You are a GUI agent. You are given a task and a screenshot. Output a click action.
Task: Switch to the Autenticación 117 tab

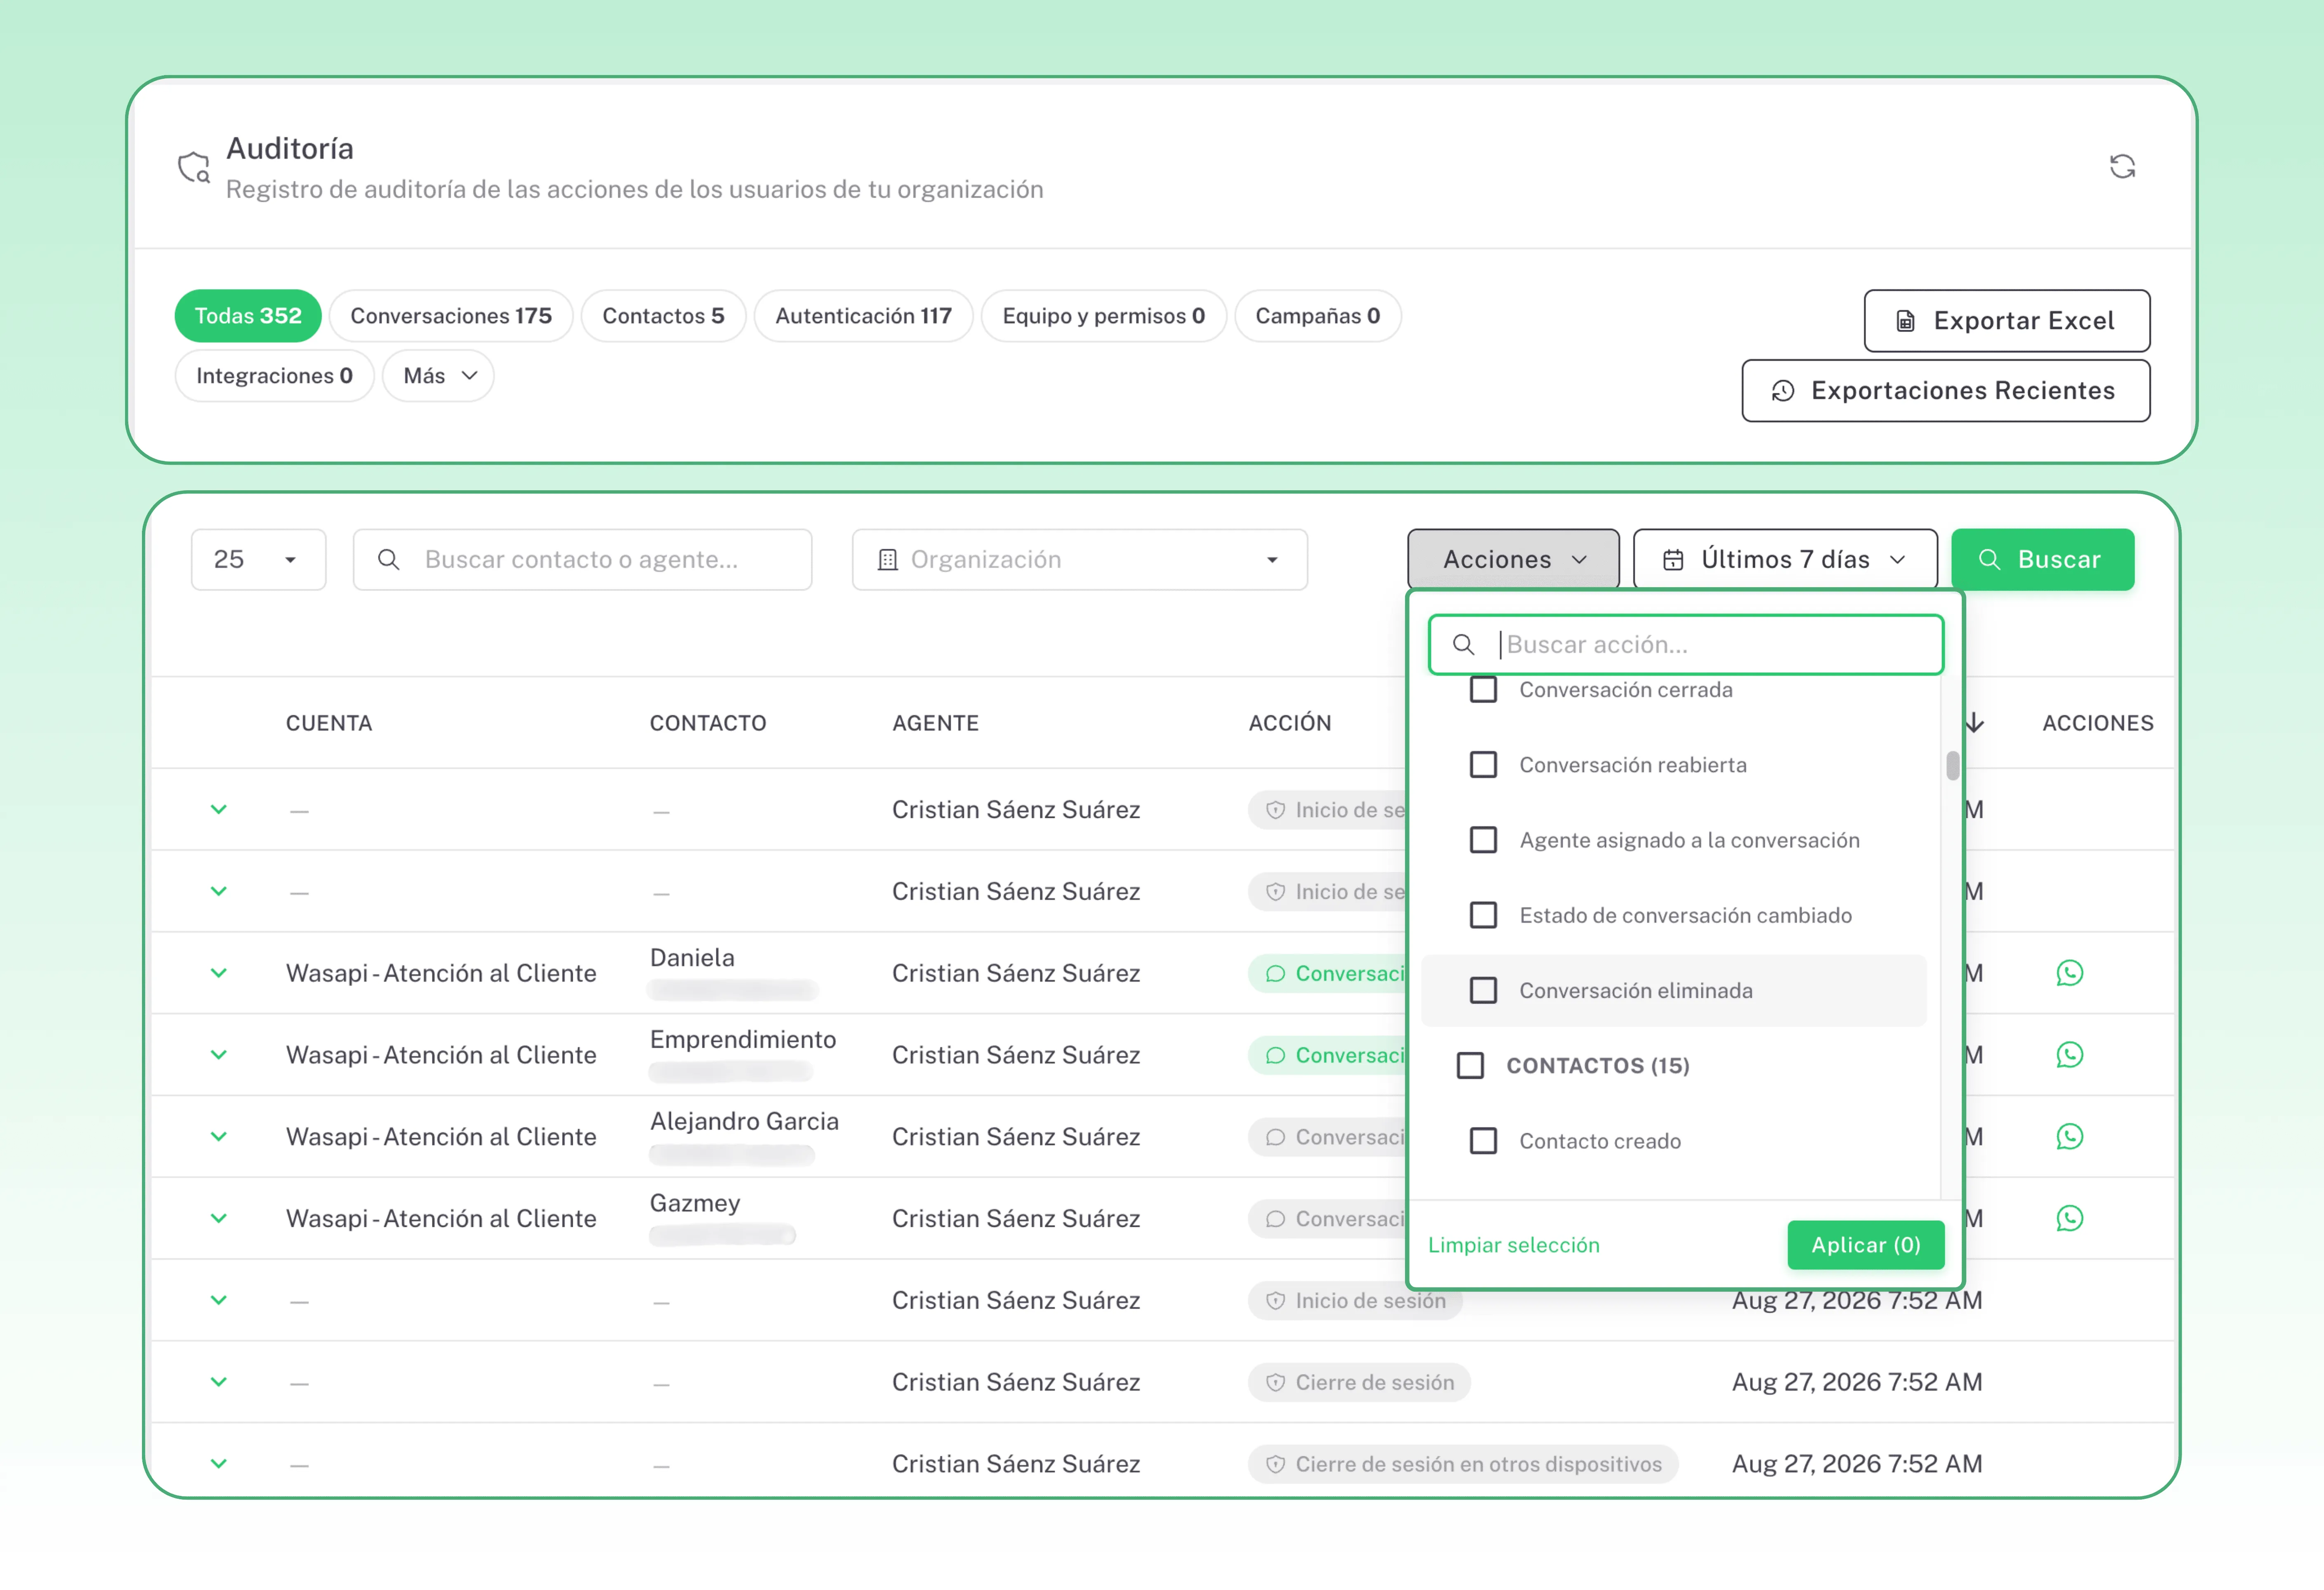(x=863, y=316)
